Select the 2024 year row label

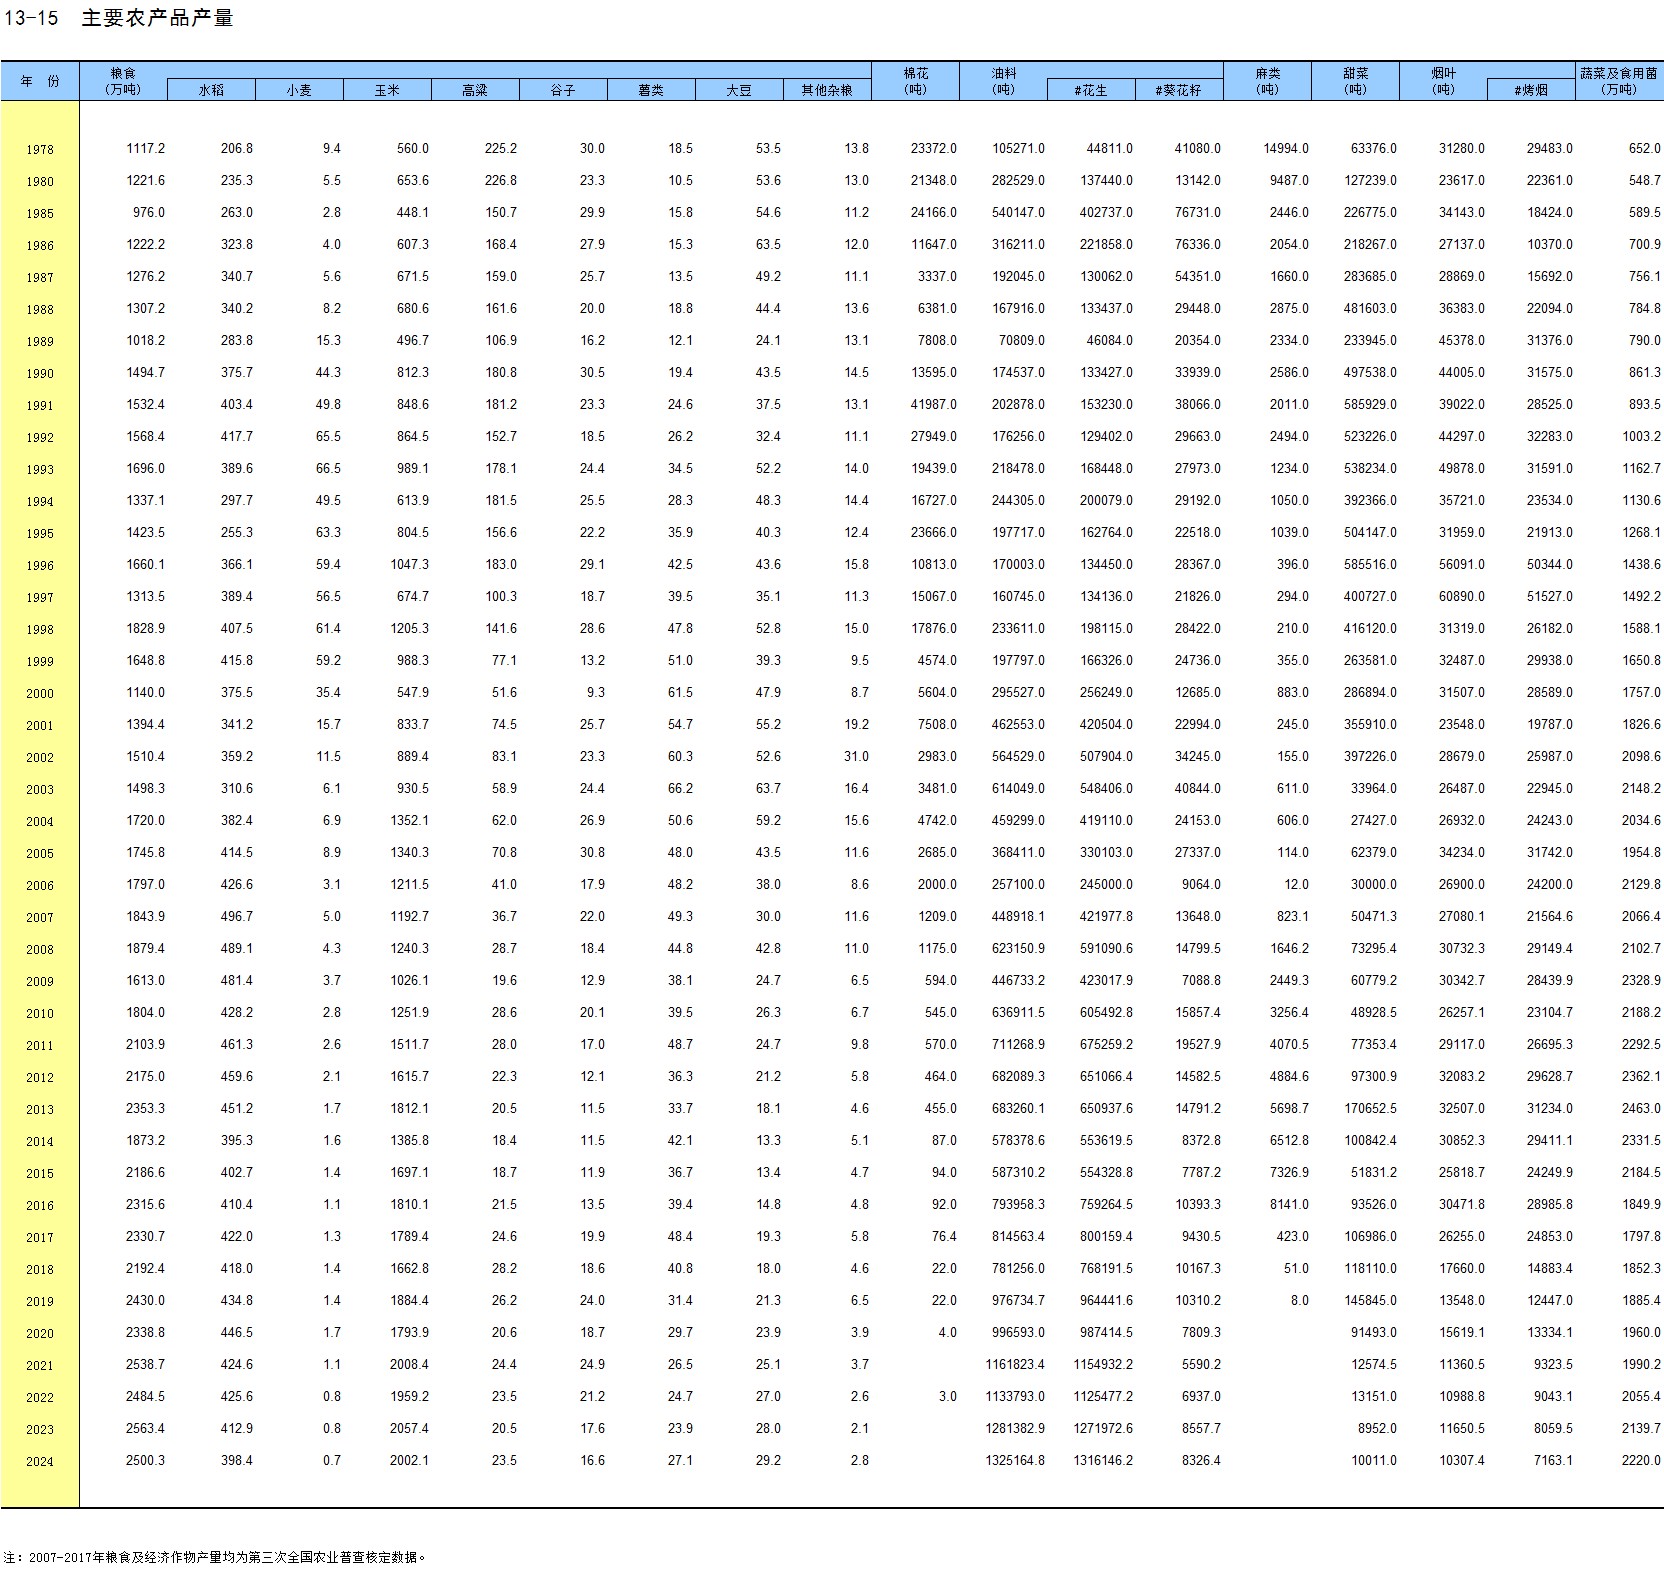[40, 1462]
